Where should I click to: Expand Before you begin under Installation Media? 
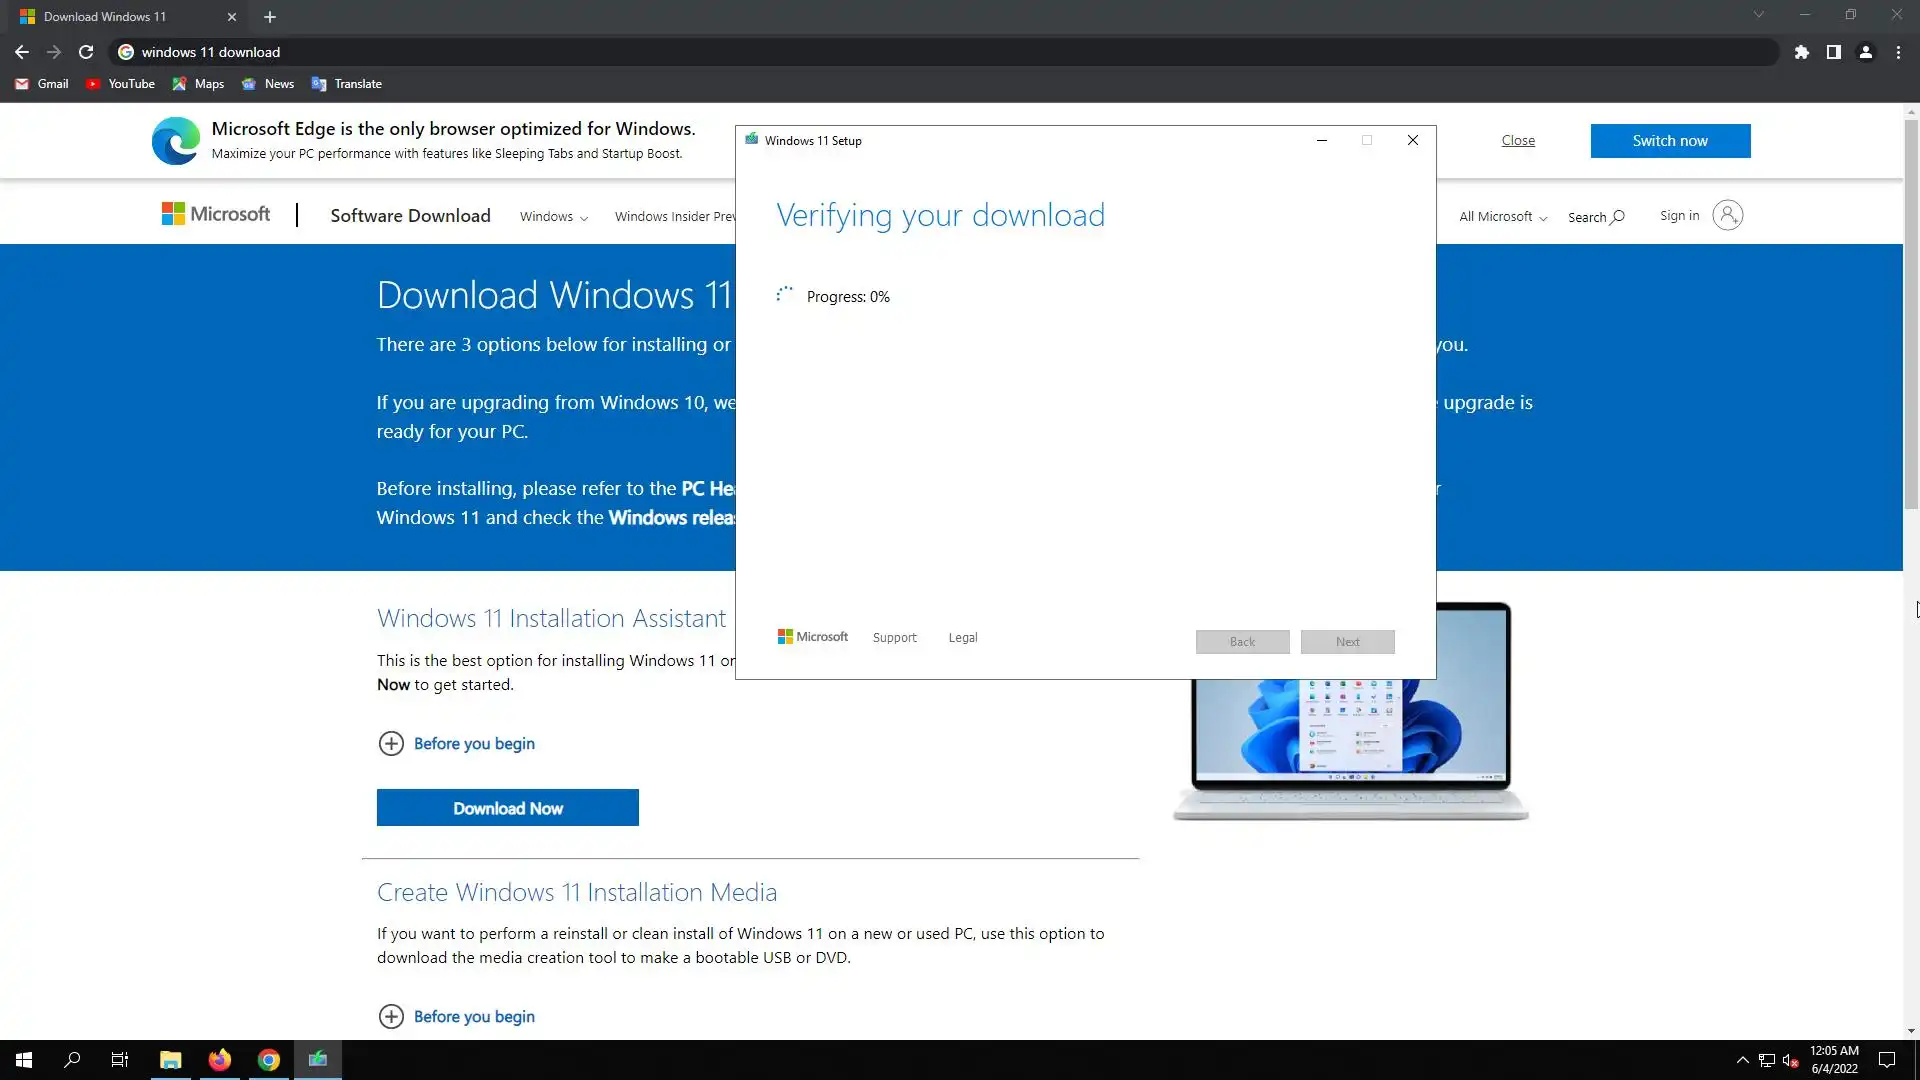tap(391, 1016)
